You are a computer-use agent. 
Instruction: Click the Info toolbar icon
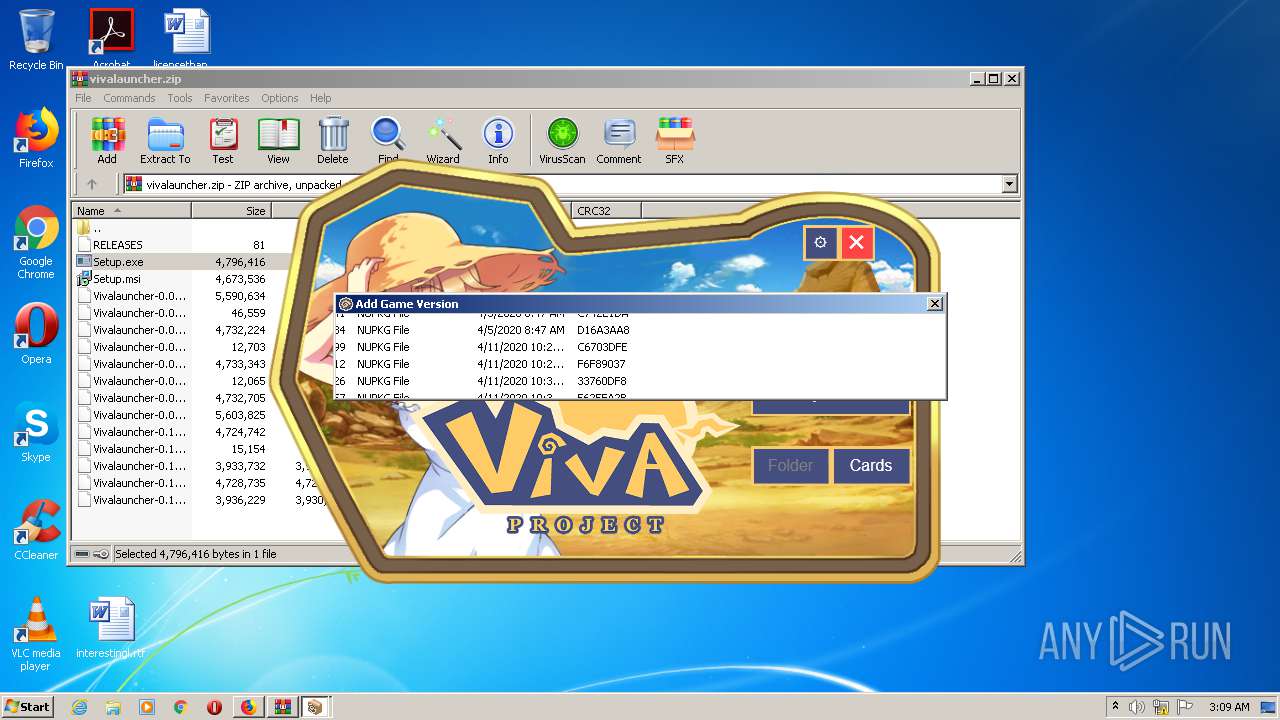(498, 140)
